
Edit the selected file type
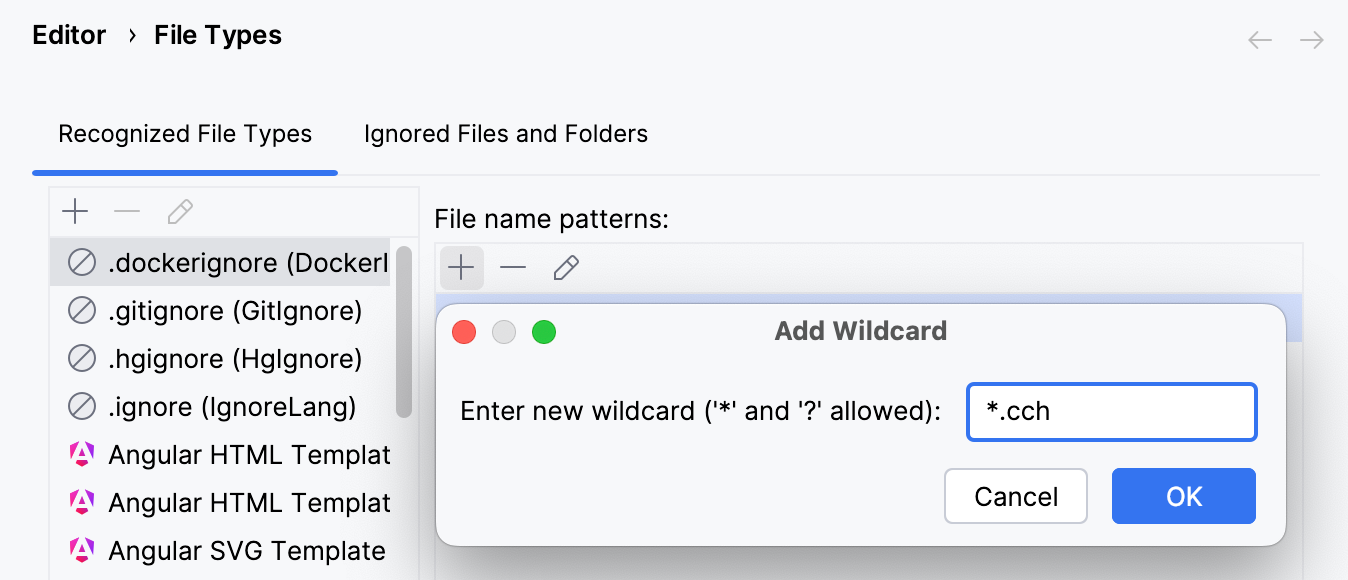(180, 211)
